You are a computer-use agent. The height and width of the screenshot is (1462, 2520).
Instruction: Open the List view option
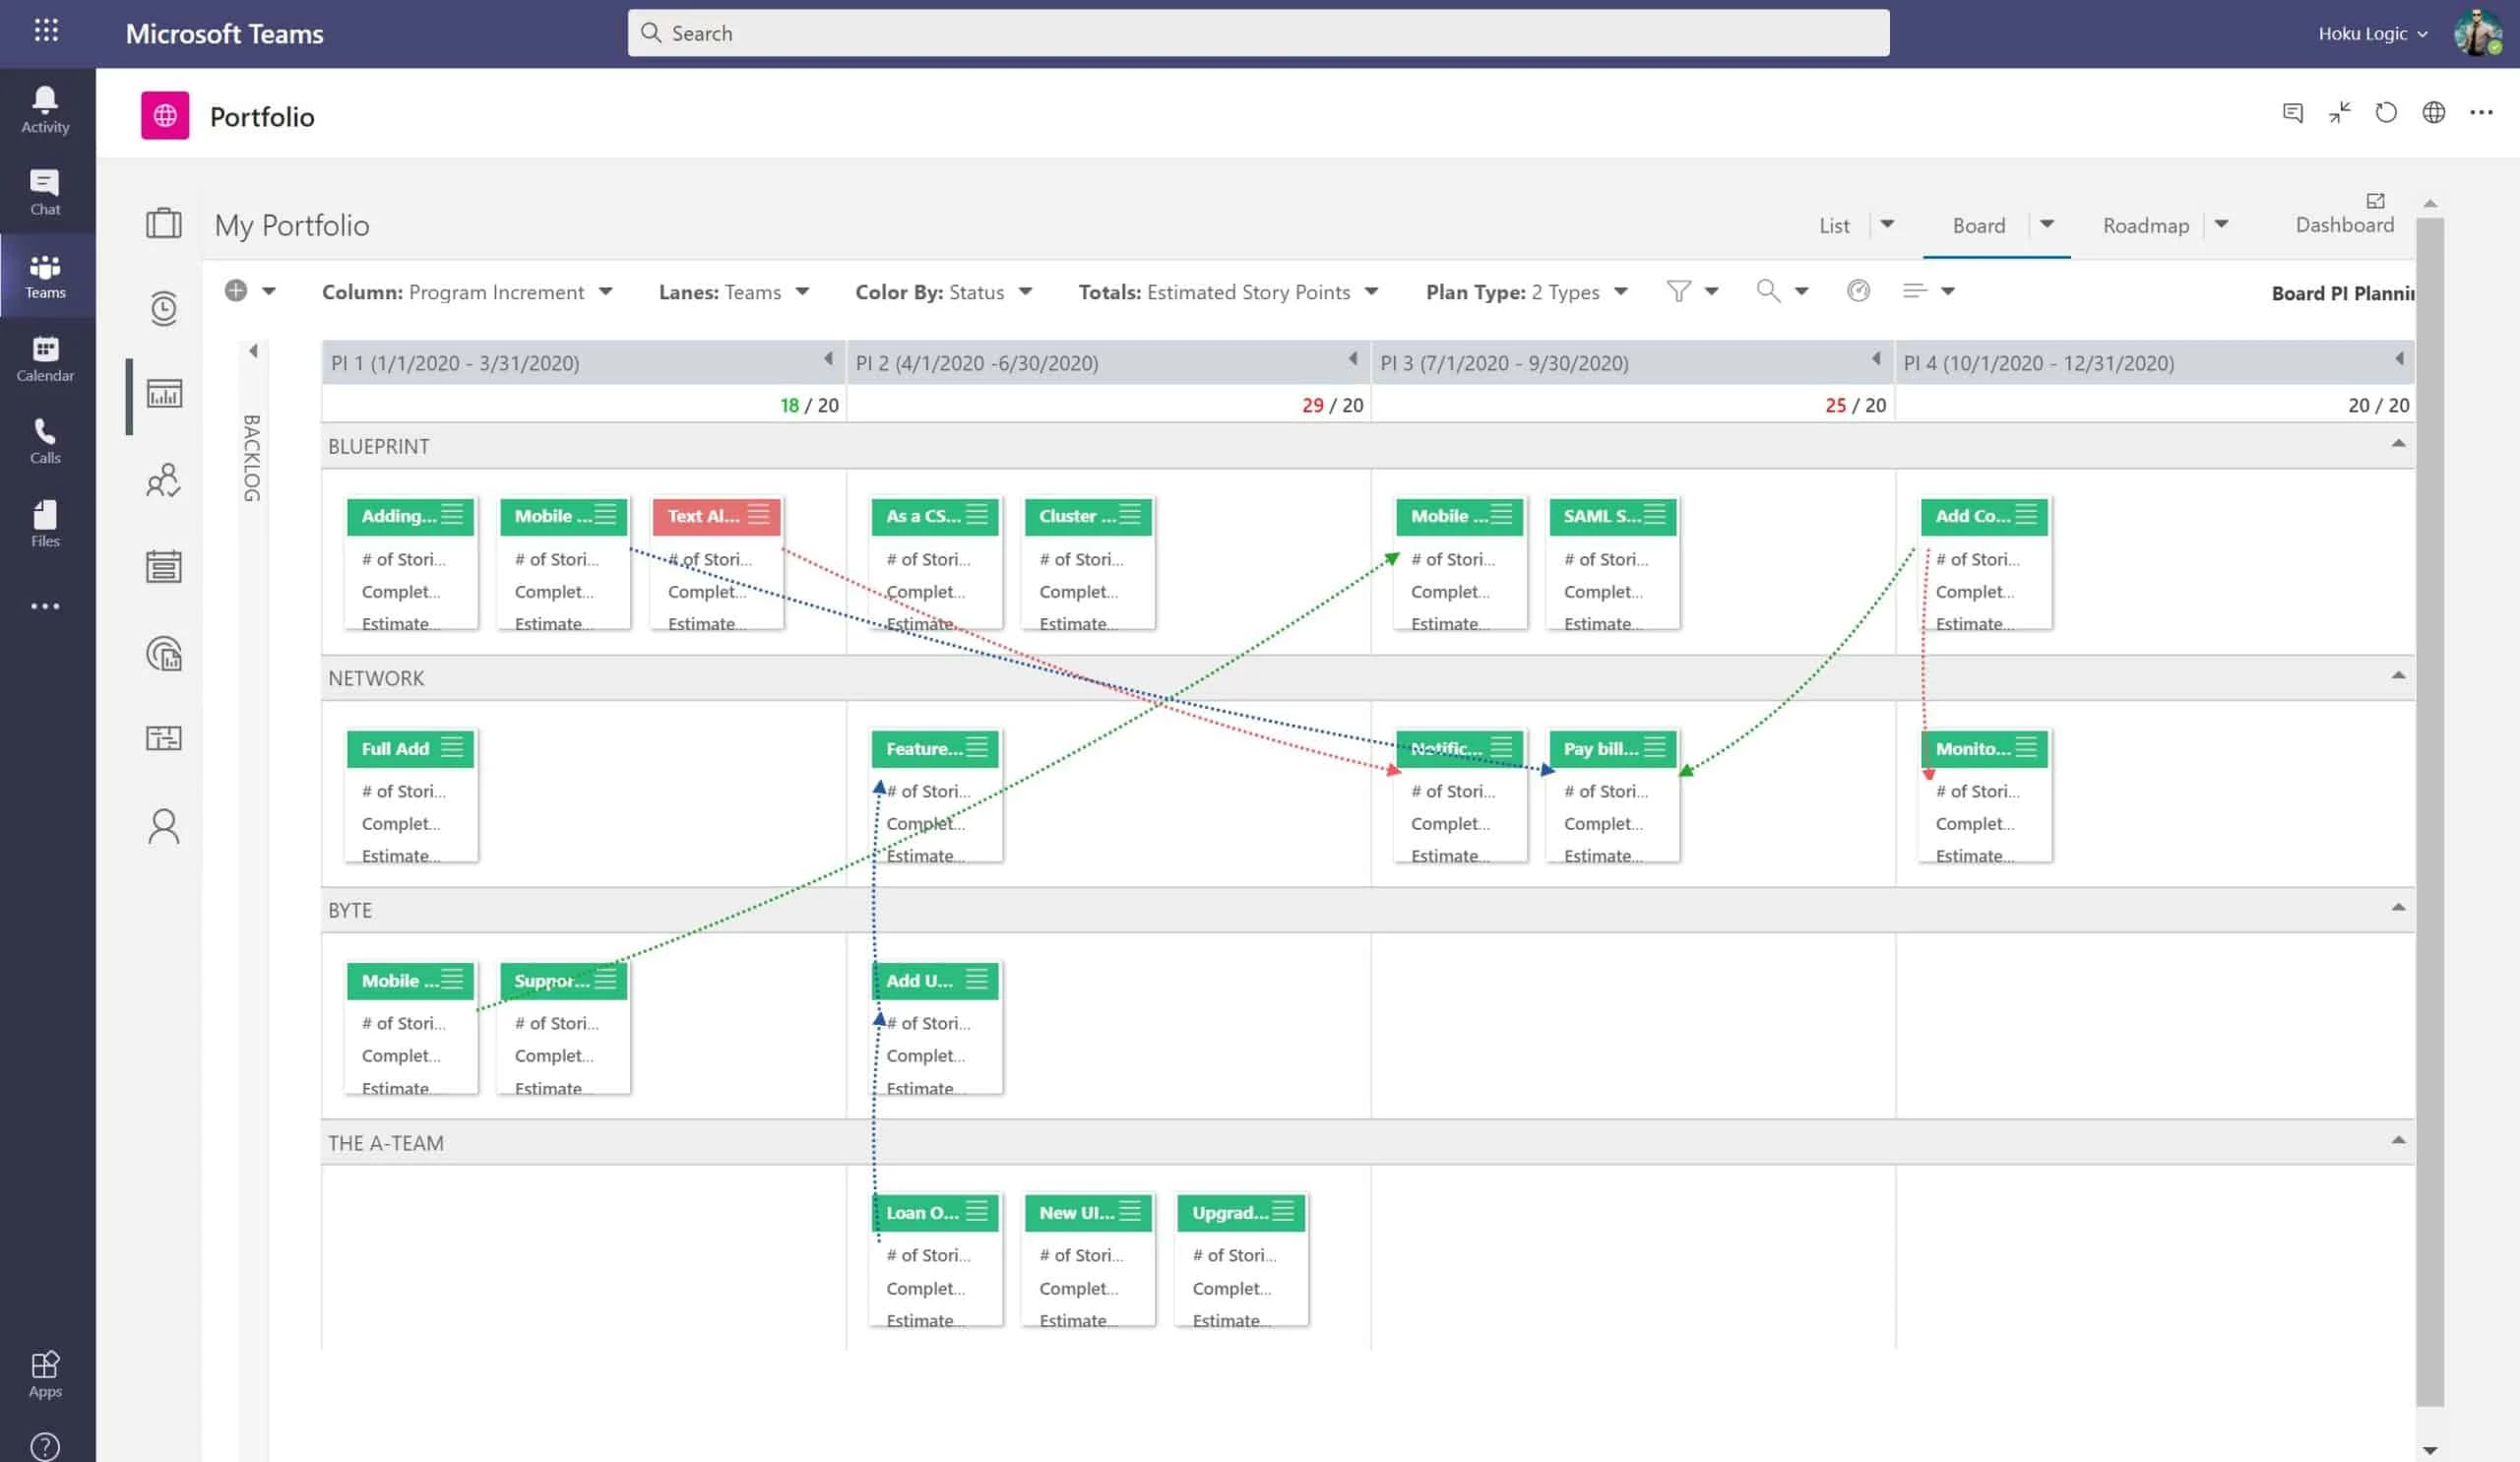pyautogui.click(x=1833, y=225)
